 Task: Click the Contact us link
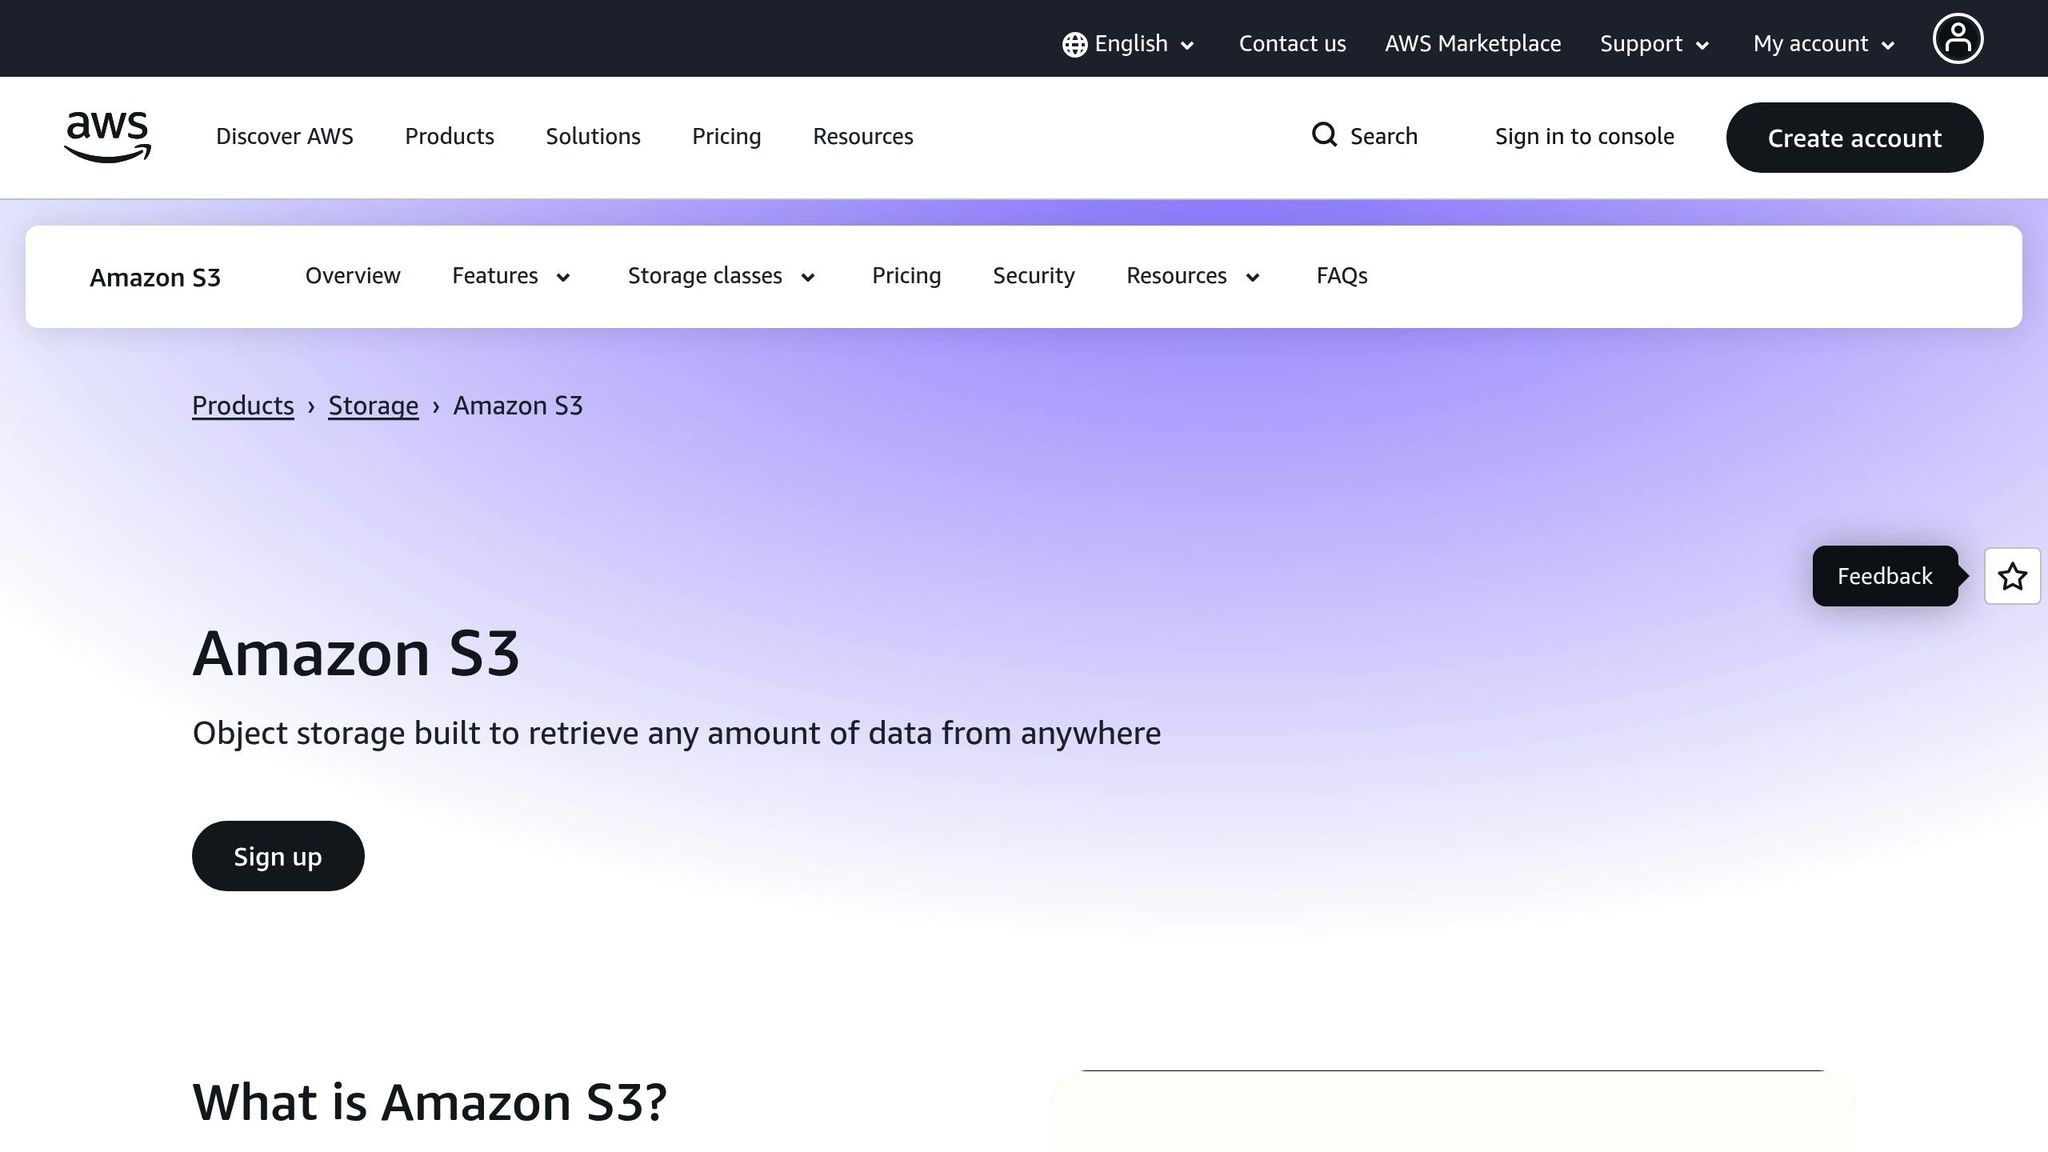click(x=1292, y=44)
